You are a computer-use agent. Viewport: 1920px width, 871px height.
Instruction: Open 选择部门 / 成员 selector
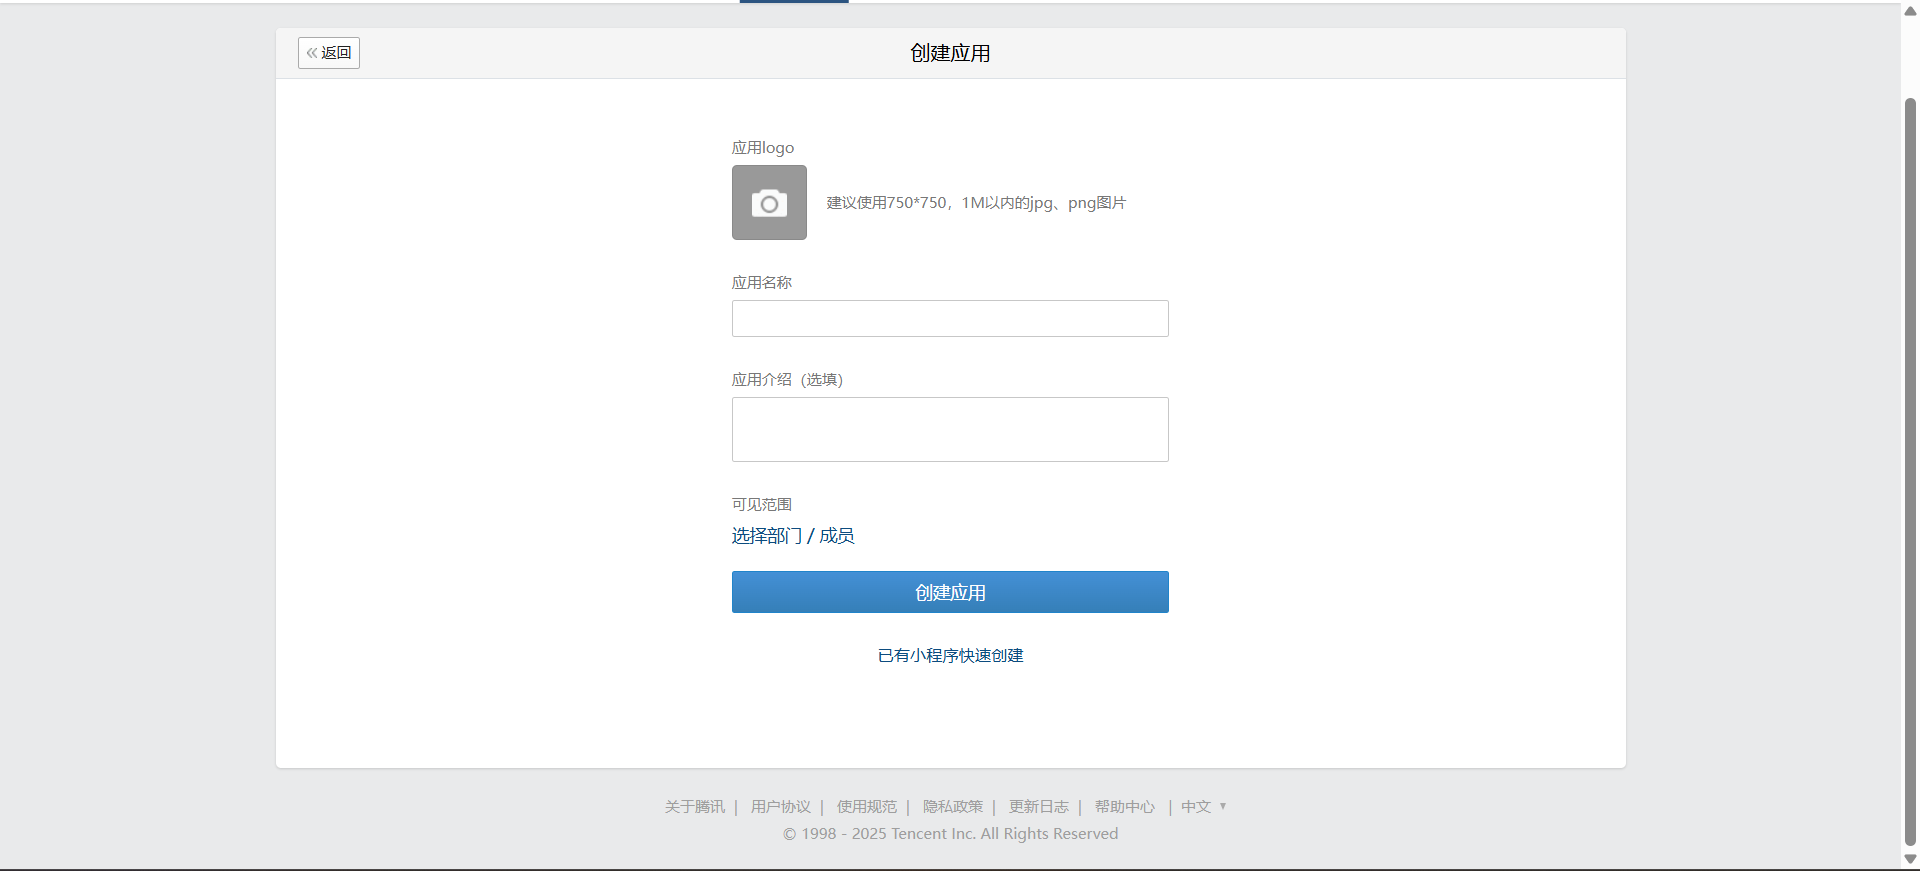point(793,536)
